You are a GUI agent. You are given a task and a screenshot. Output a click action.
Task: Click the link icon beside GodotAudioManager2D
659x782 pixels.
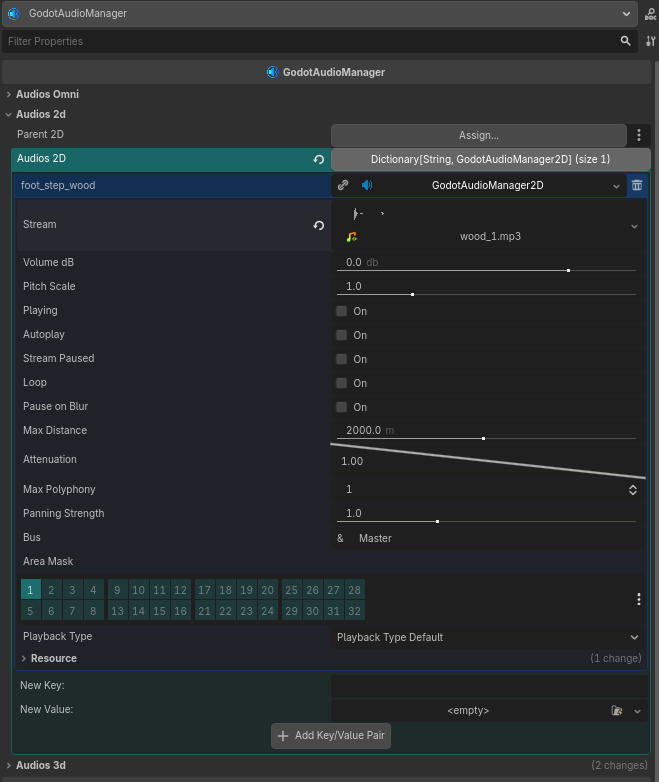pos(343,186)
